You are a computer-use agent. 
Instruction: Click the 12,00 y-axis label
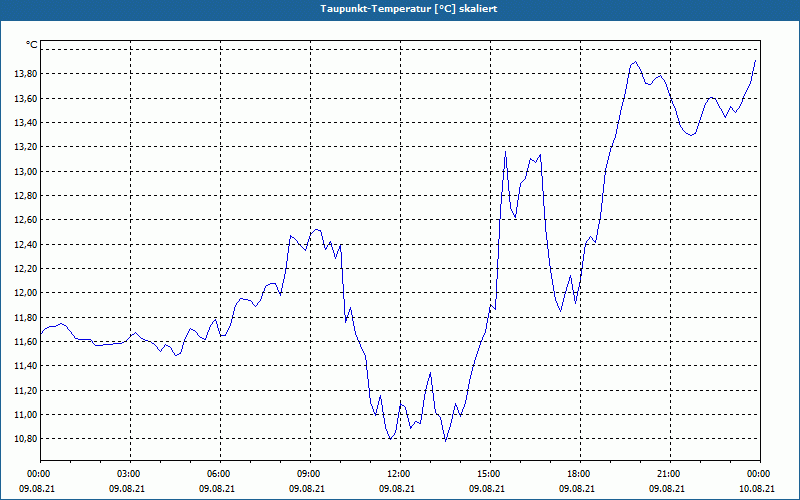pyautogui.click(x=27, y=293)
